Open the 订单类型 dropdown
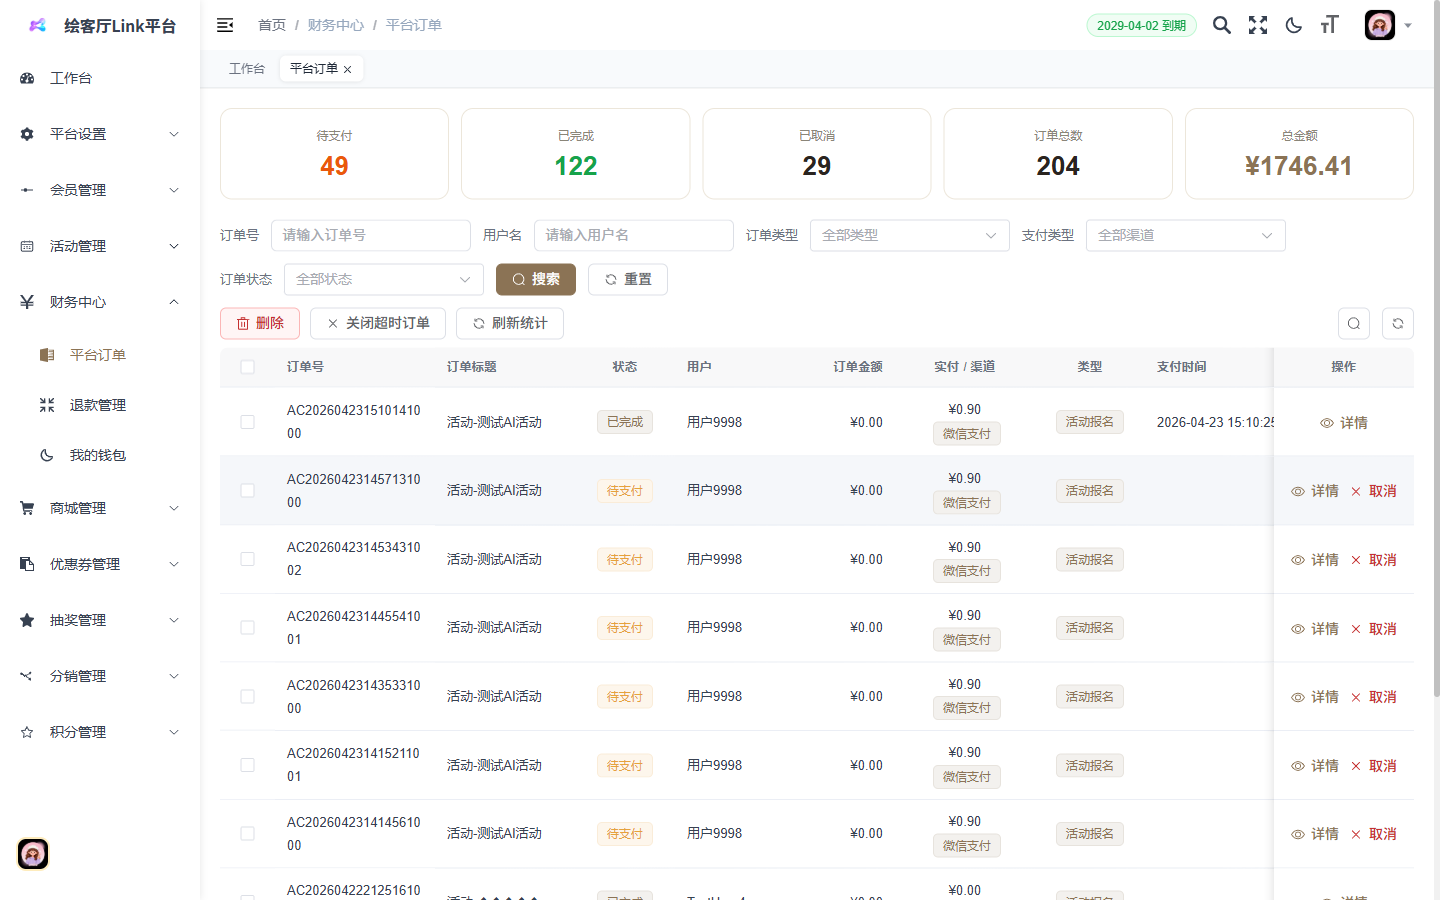The height and width of the screenshot is (900, 1440). click(908, 235)
